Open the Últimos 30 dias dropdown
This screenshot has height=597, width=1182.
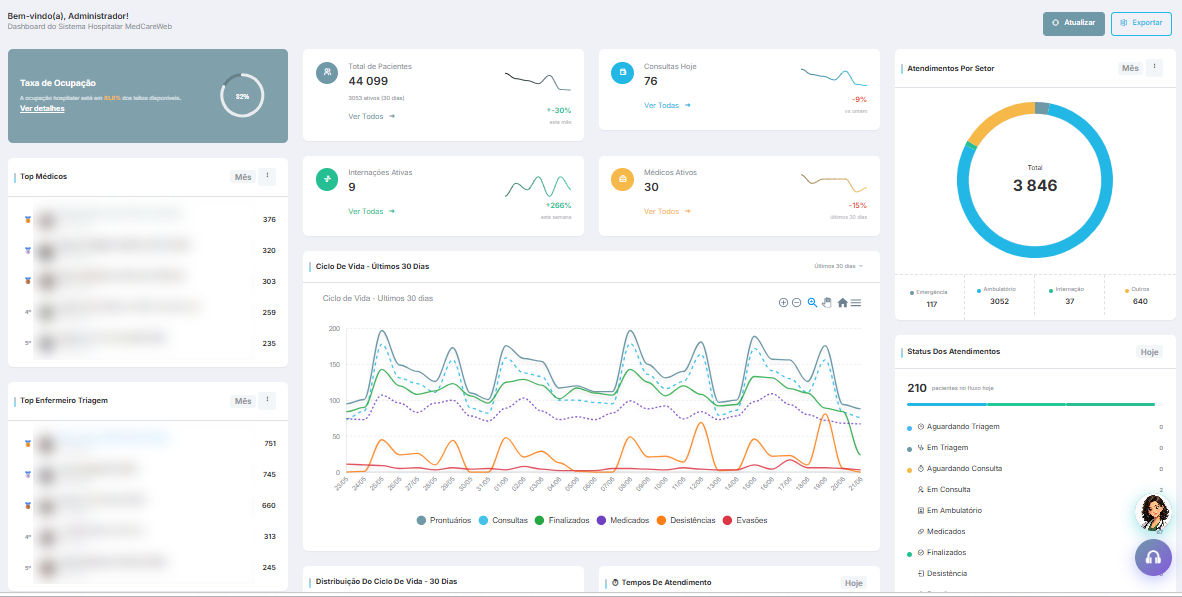click(x=838, y=266)
